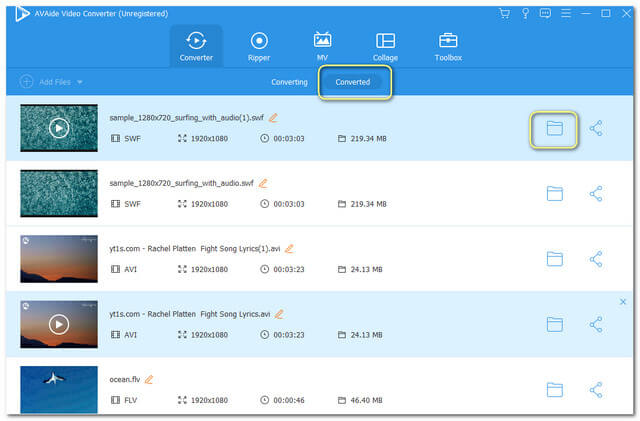Image resolution: width=640 pixels, height=421 pixels.
Task: Open the shopping cart purchase icon
Action: (x=504, y=13)
